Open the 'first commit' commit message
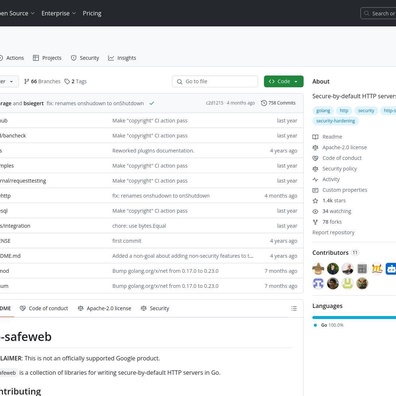The width and height of the screenshot is (396, 396). pos(127,241)
